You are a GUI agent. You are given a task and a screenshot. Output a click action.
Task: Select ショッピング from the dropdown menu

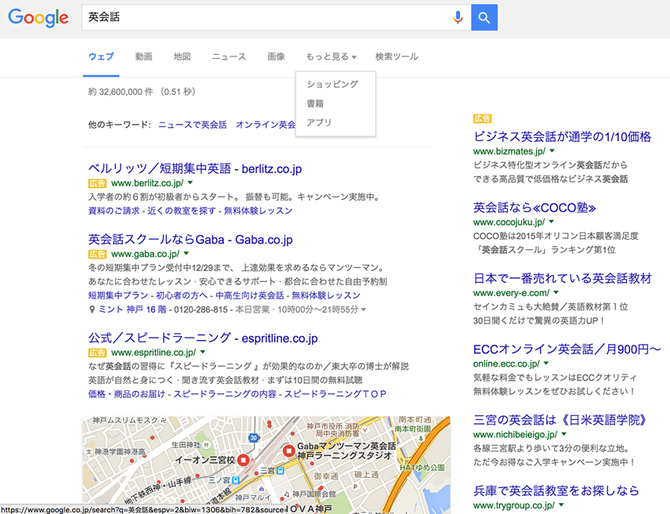click(x=332, y=84)
